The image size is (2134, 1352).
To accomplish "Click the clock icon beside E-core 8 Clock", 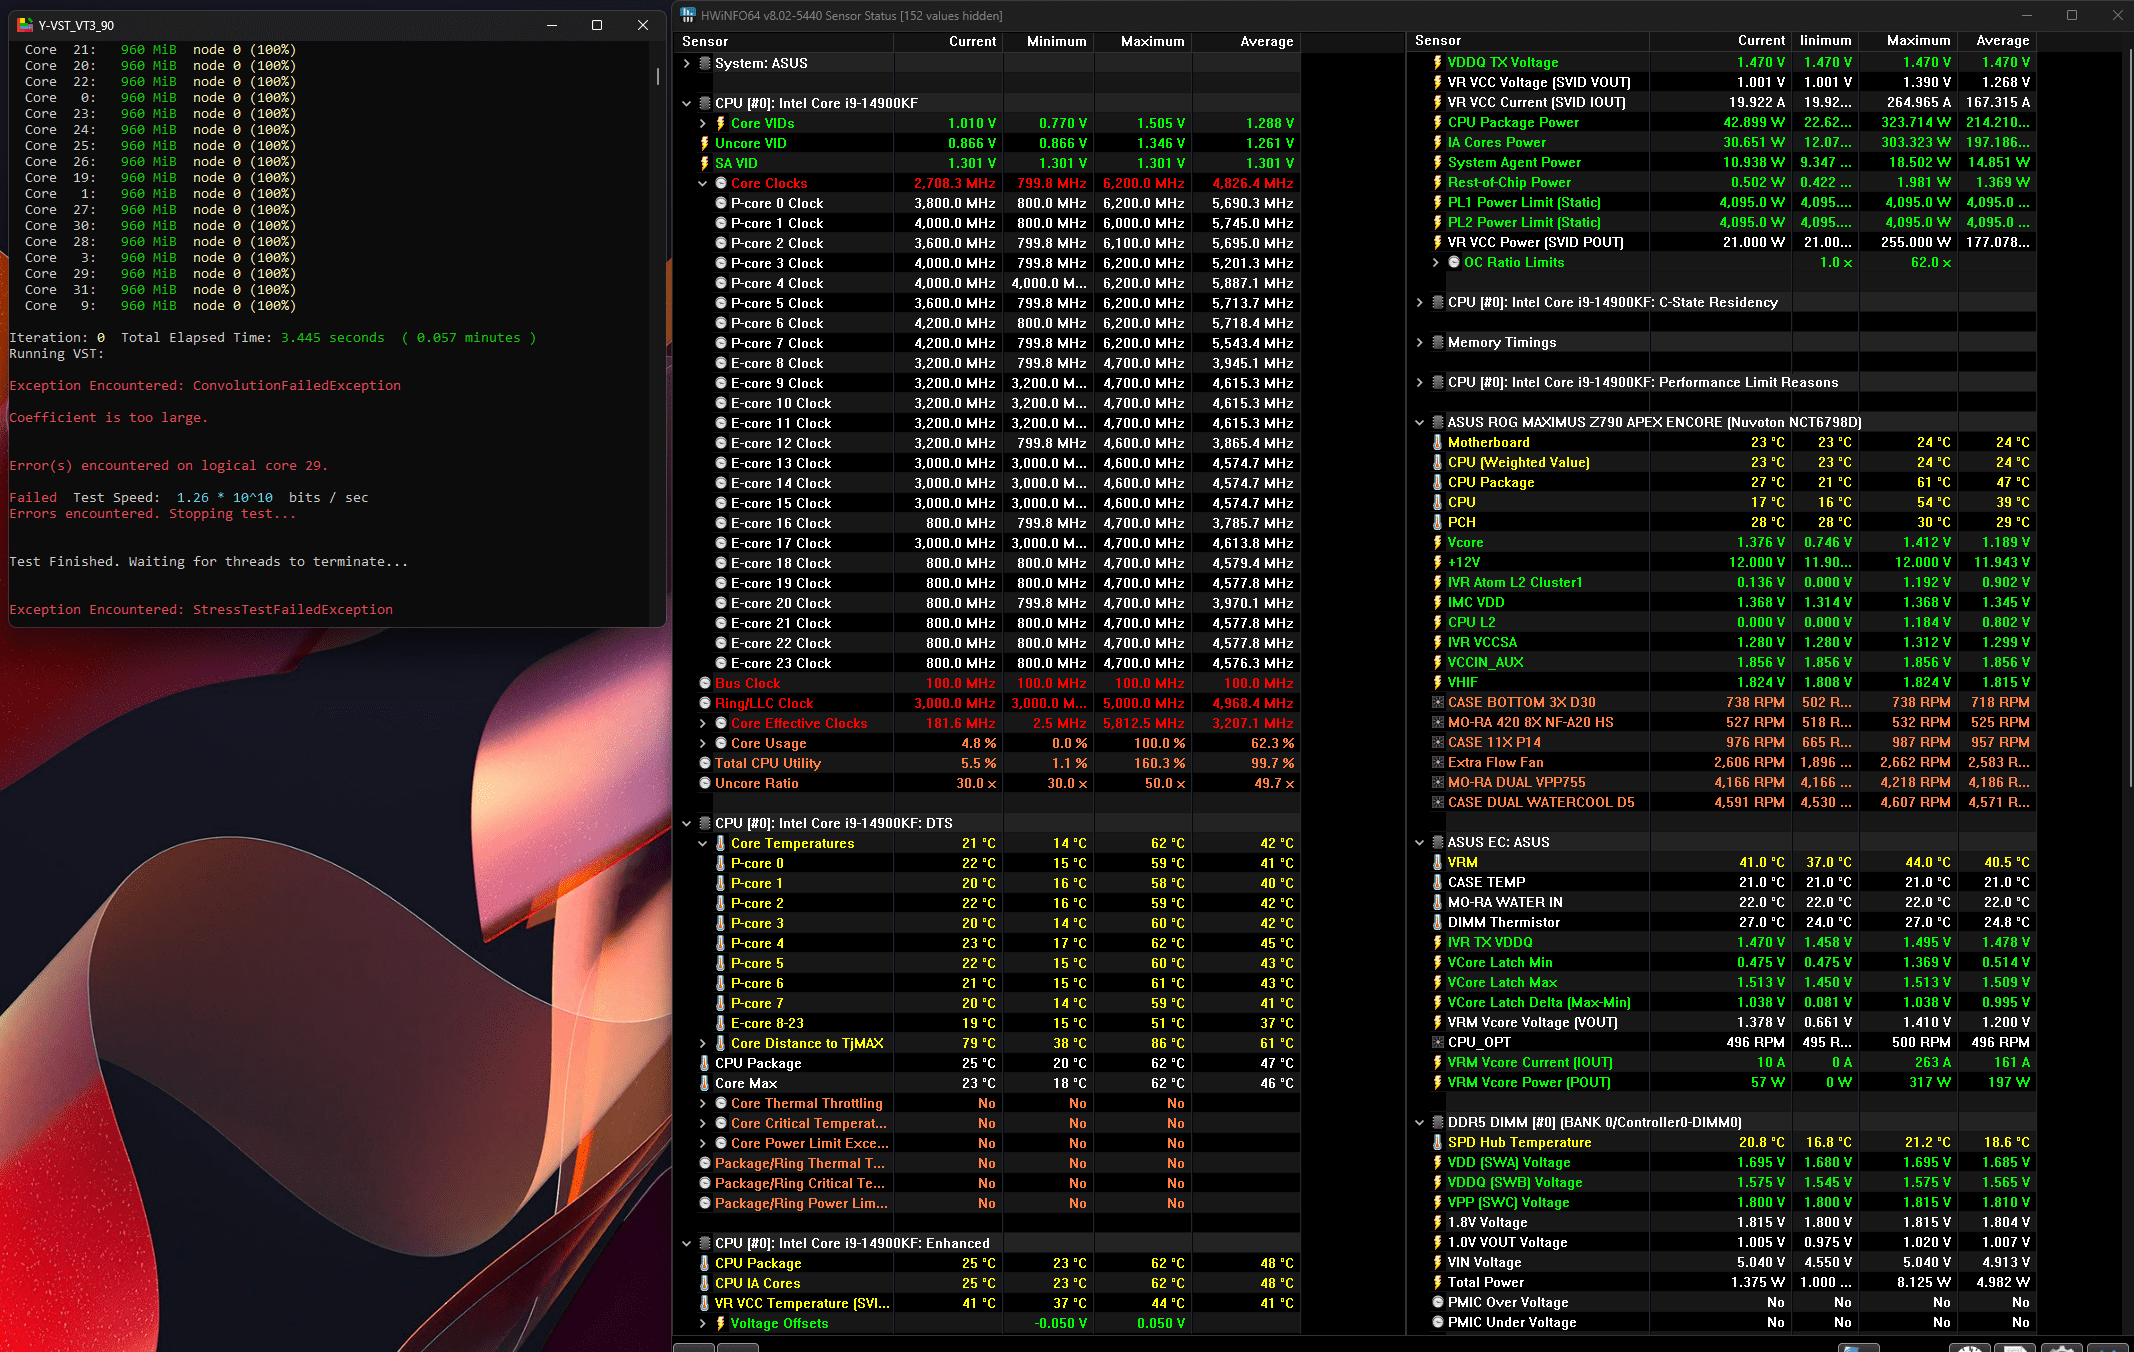I will pos(721,363).
